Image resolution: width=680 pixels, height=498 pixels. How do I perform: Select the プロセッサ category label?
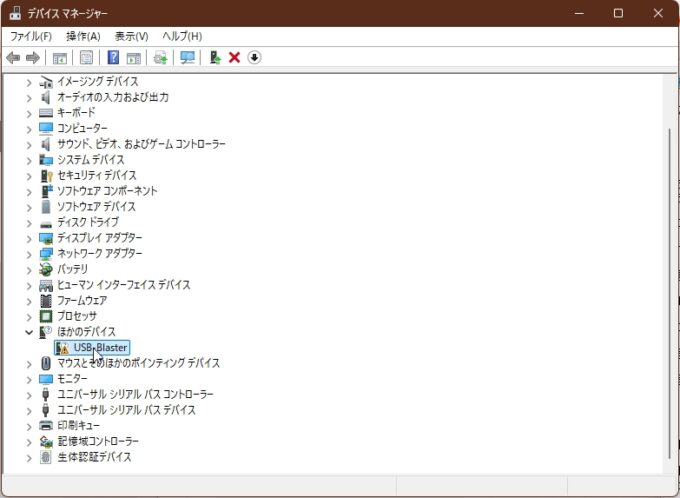click(x=77, y=316)
